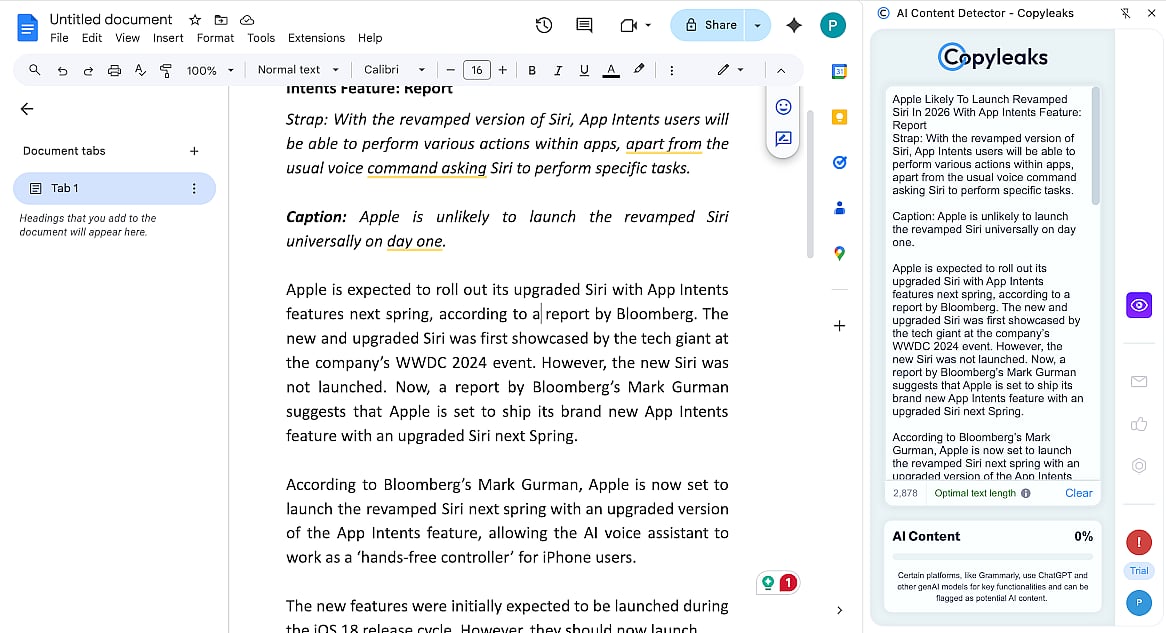Screen dimensions: 1166x633
Task: Open the Google Maps side panel
Action: click(x=839, y=253)
